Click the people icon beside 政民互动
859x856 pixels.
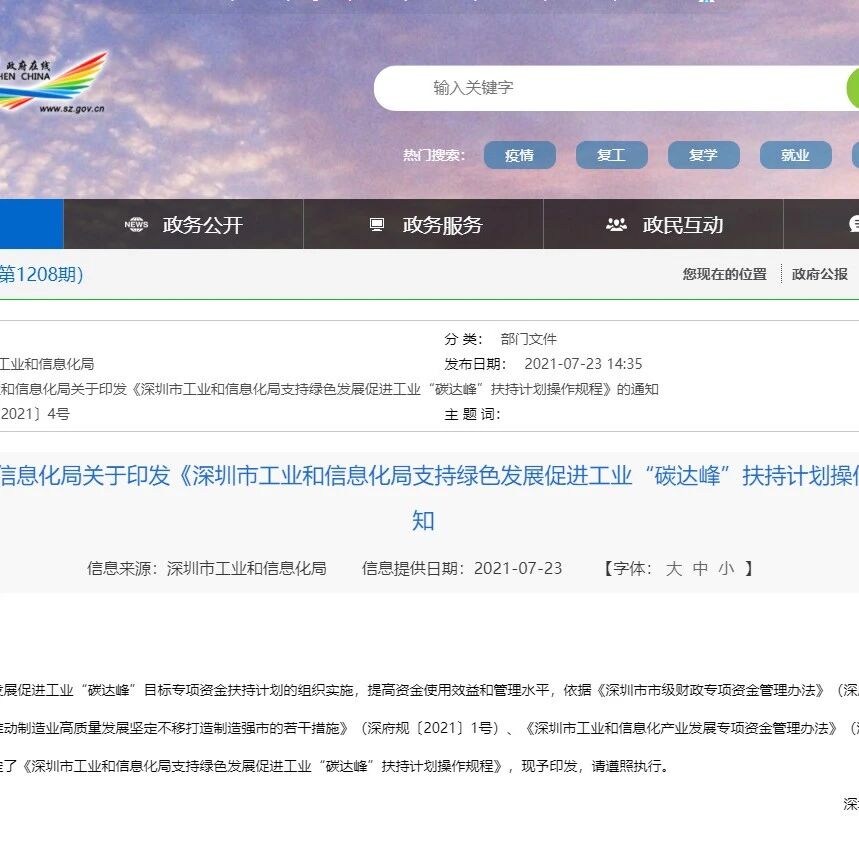tap(616, 225)
